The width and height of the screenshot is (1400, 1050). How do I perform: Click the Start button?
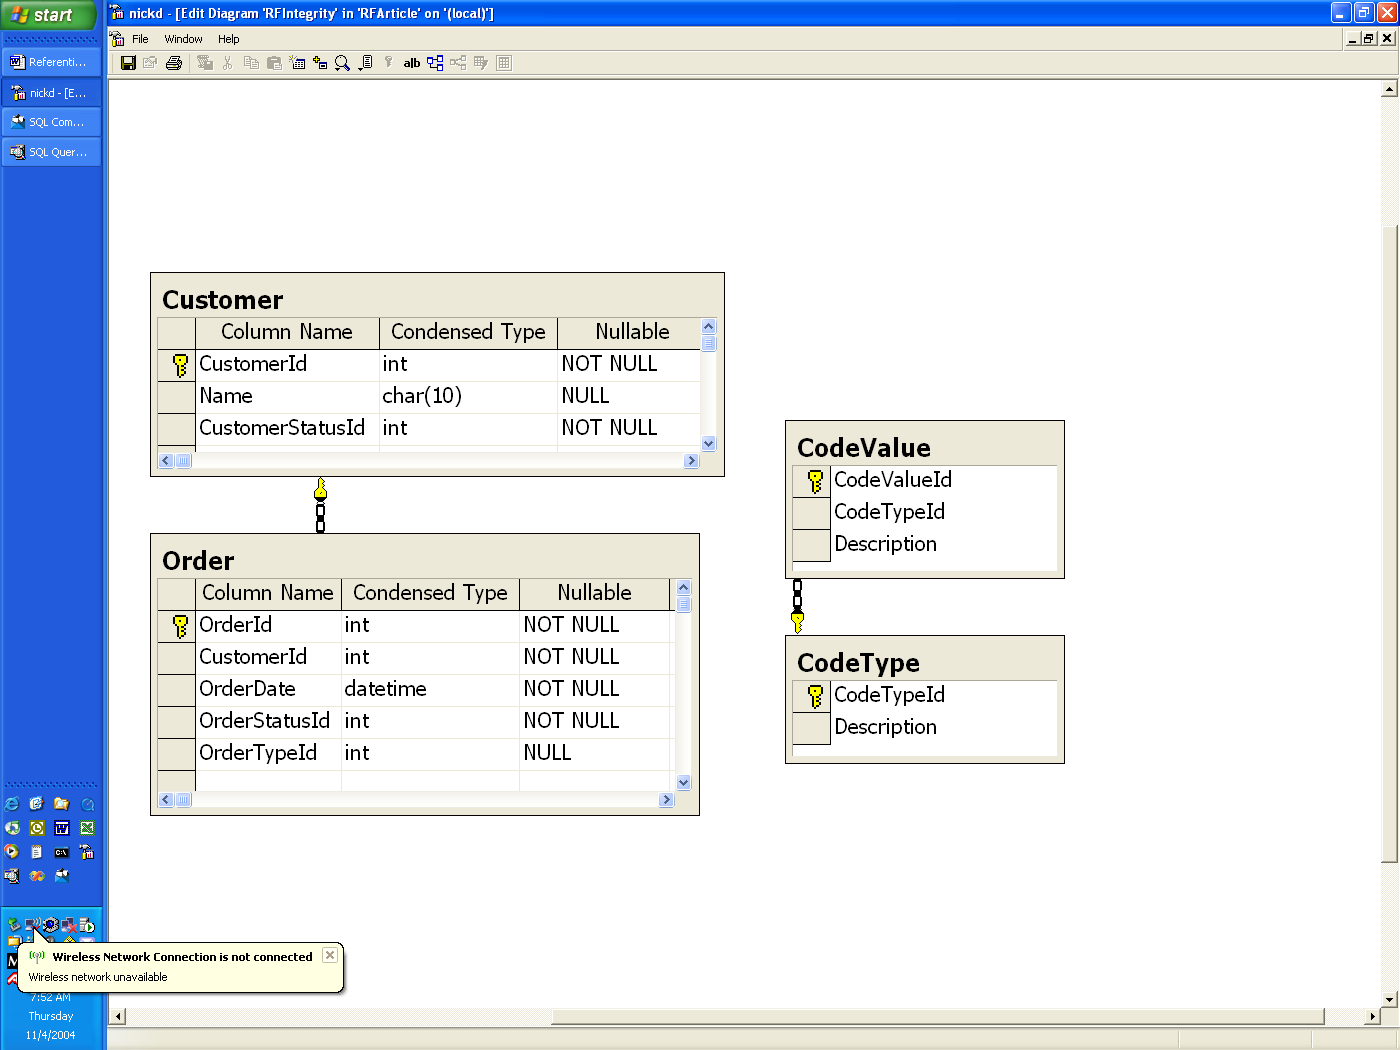(x=48, y=15)
